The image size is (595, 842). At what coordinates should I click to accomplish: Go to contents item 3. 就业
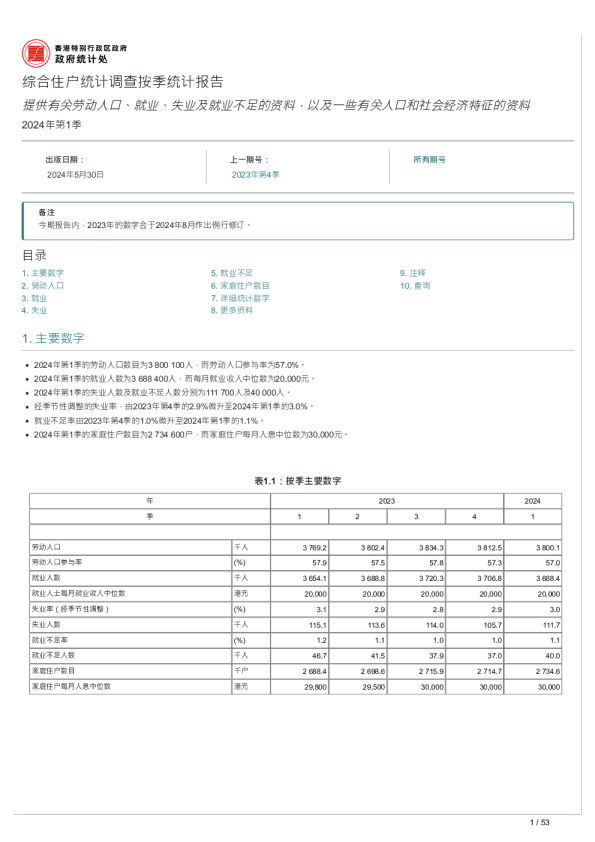coord(34,298)
